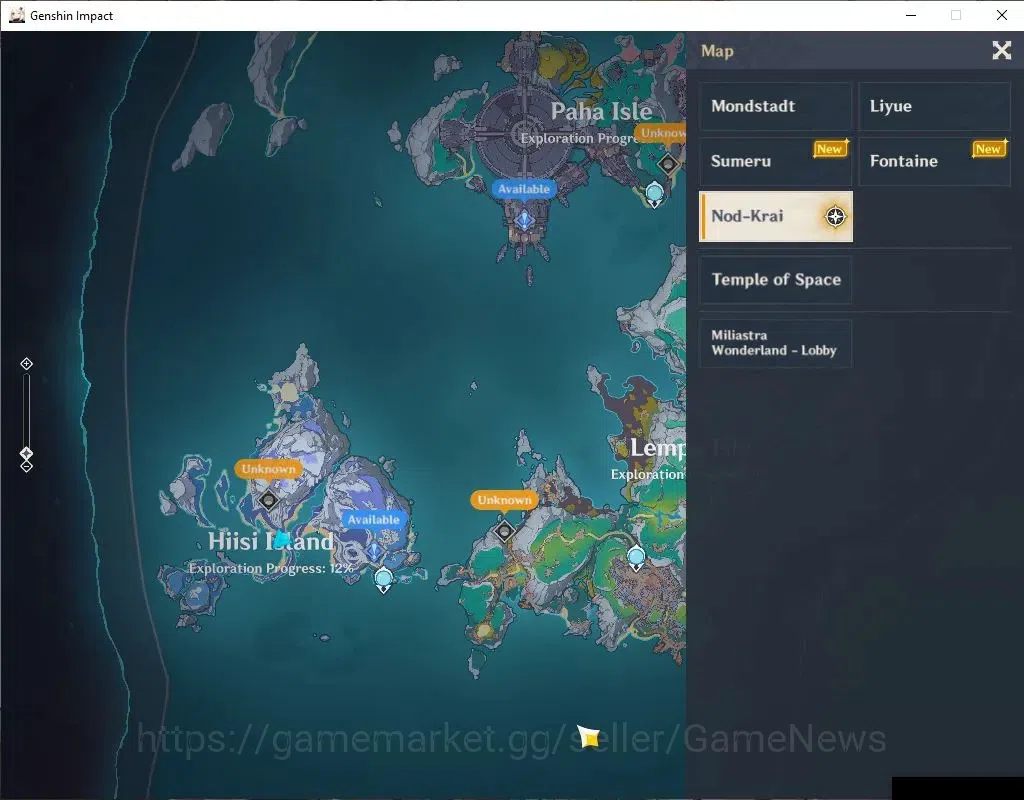Screen dimensions: 1024x800
Task: Minimize the Genshin Impact window
Action: point(911,15)
